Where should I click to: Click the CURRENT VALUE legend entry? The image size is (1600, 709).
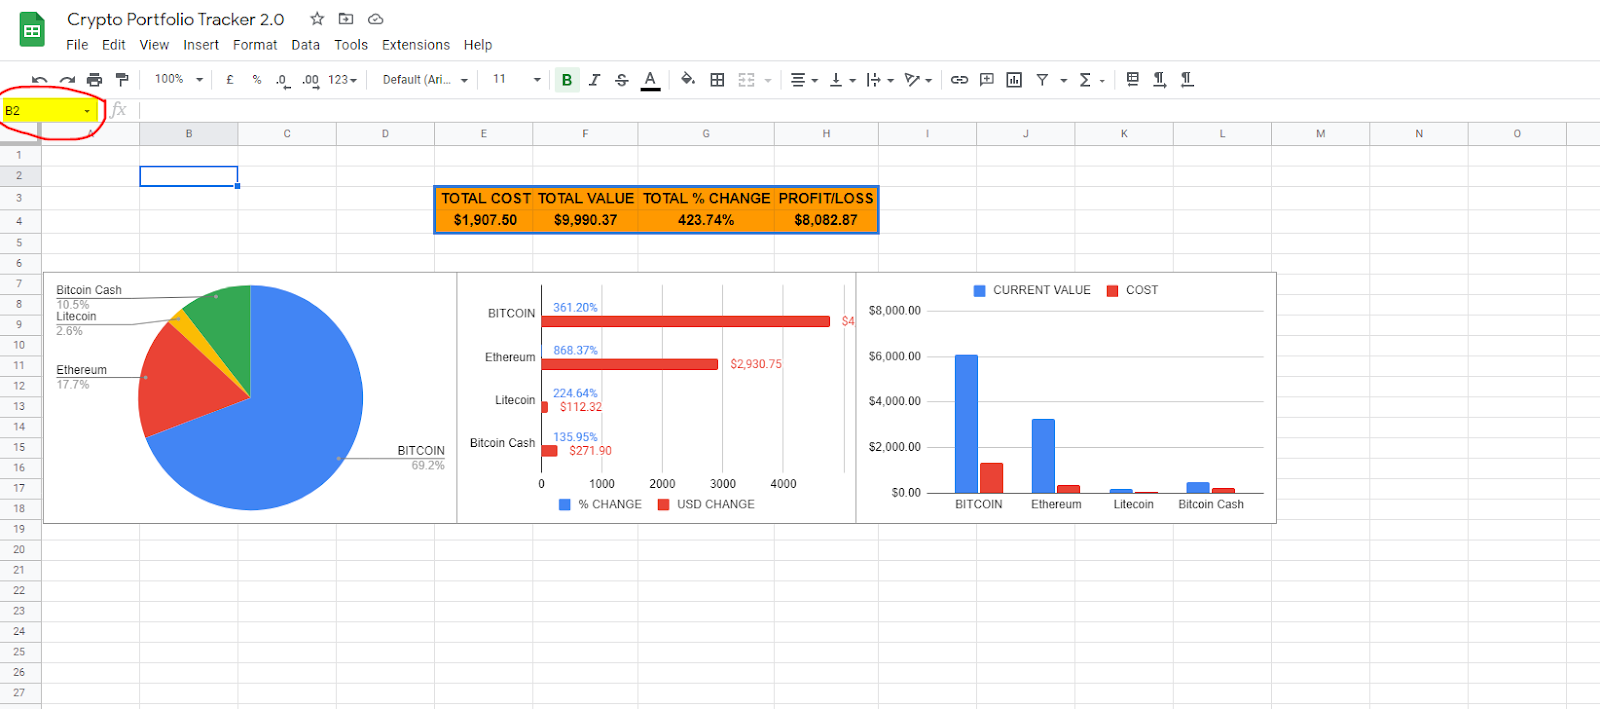pyautogui.click(x=1032, y=290)
